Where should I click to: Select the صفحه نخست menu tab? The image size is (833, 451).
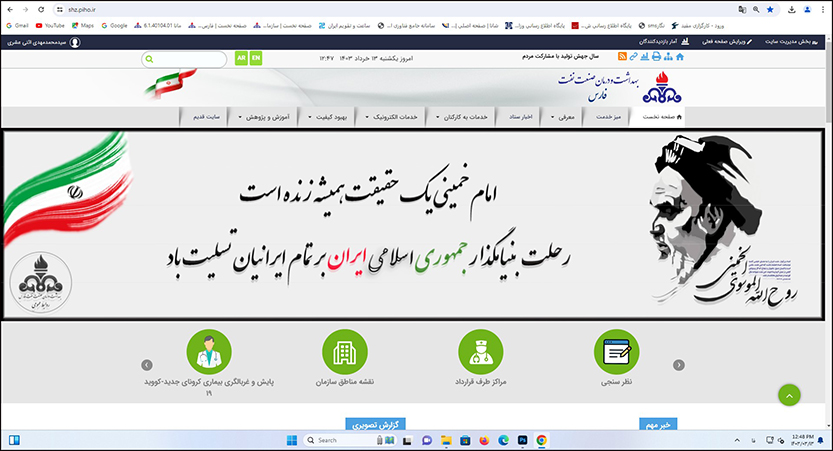coord(657,117)
